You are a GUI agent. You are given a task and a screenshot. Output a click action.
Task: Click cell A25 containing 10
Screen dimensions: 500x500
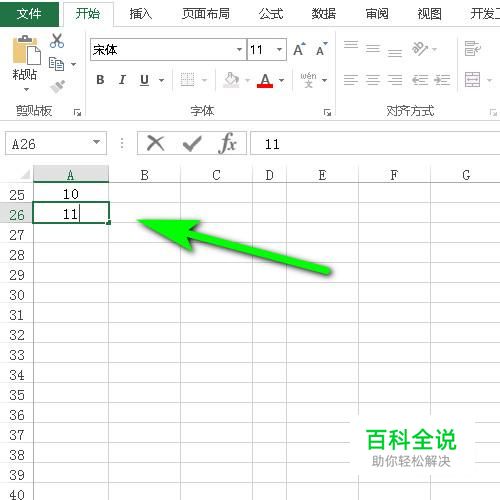(71, 194)
